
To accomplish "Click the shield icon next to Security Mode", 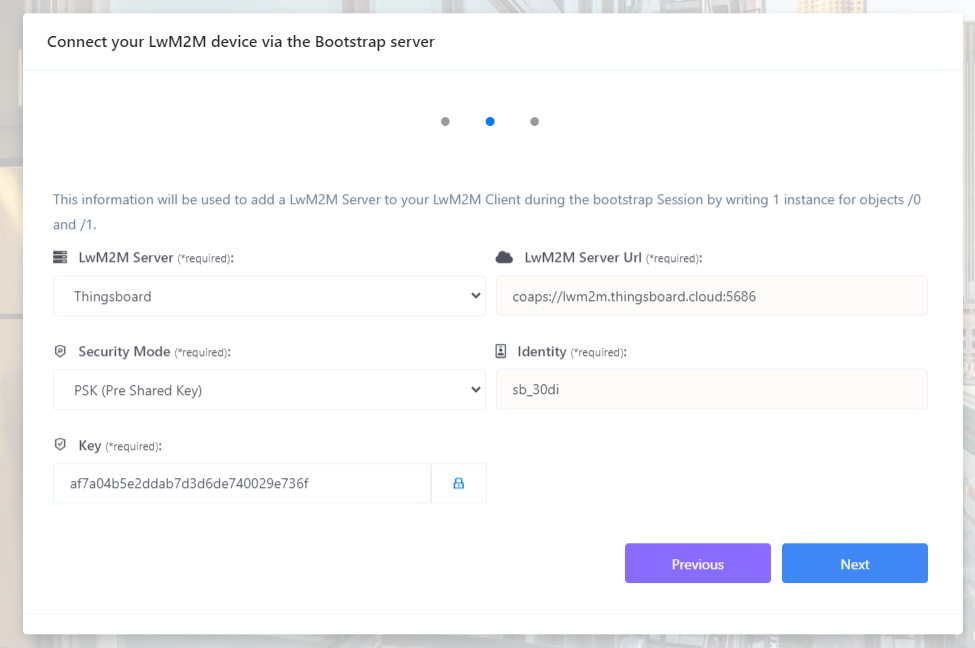I will [x=60, y=351].
